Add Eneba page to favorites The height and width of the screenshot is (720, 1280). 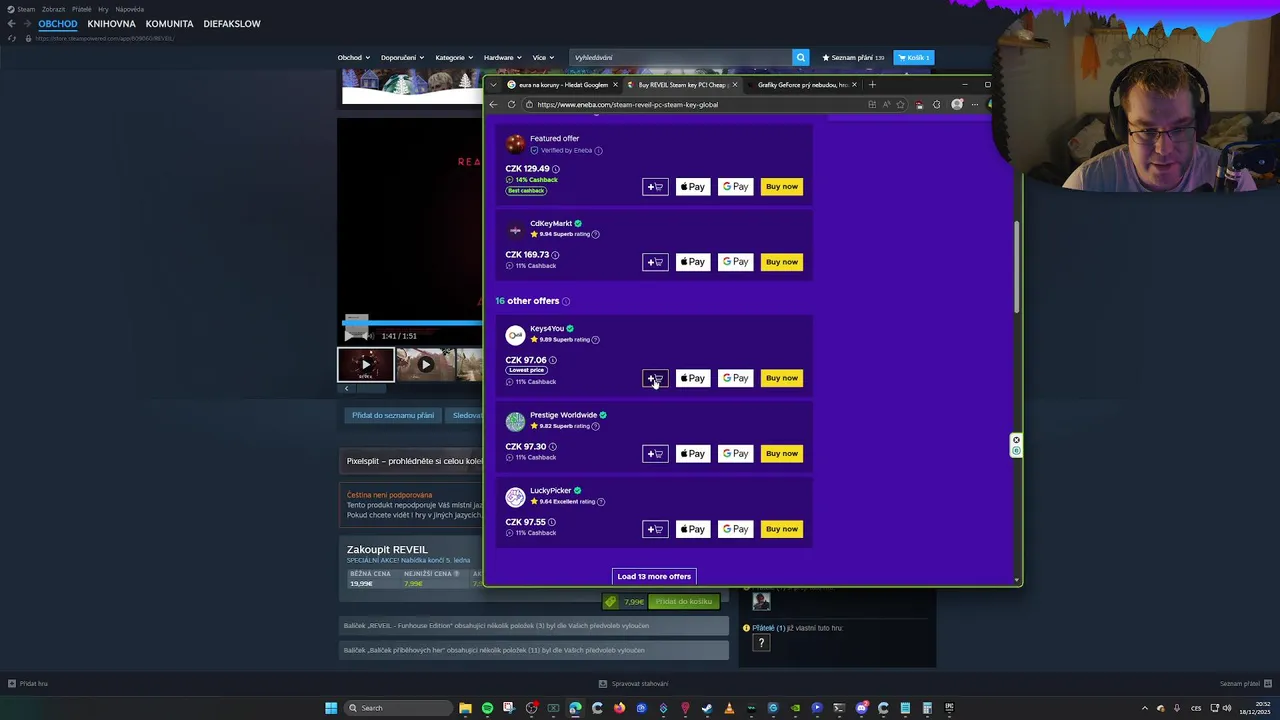pyautogui.click(x=900, y=104)
